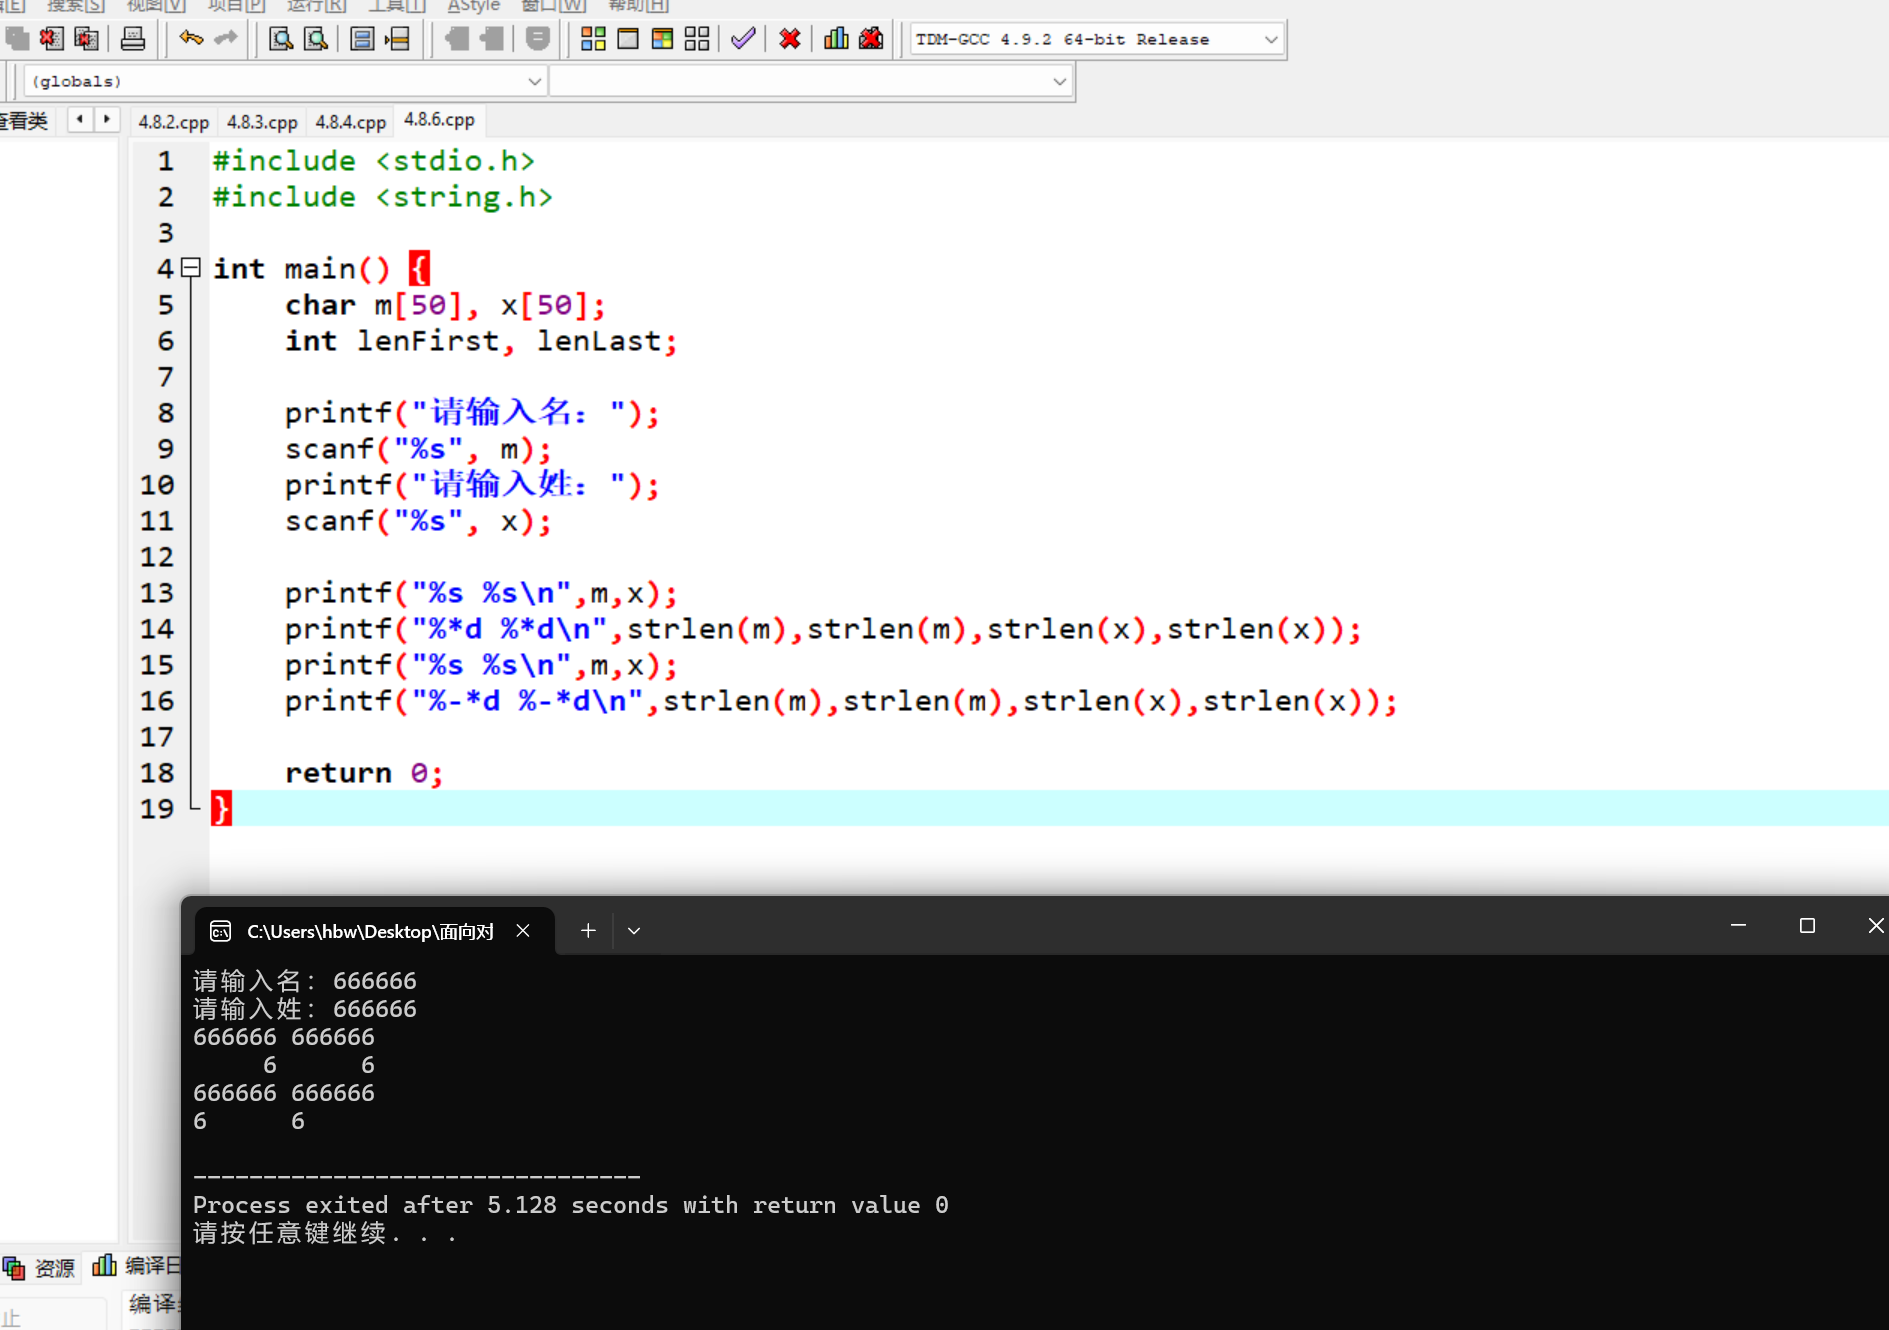Click terminal line '请输入姓: 666666'
The image size is (1889, 1330).
[305, 1009]
